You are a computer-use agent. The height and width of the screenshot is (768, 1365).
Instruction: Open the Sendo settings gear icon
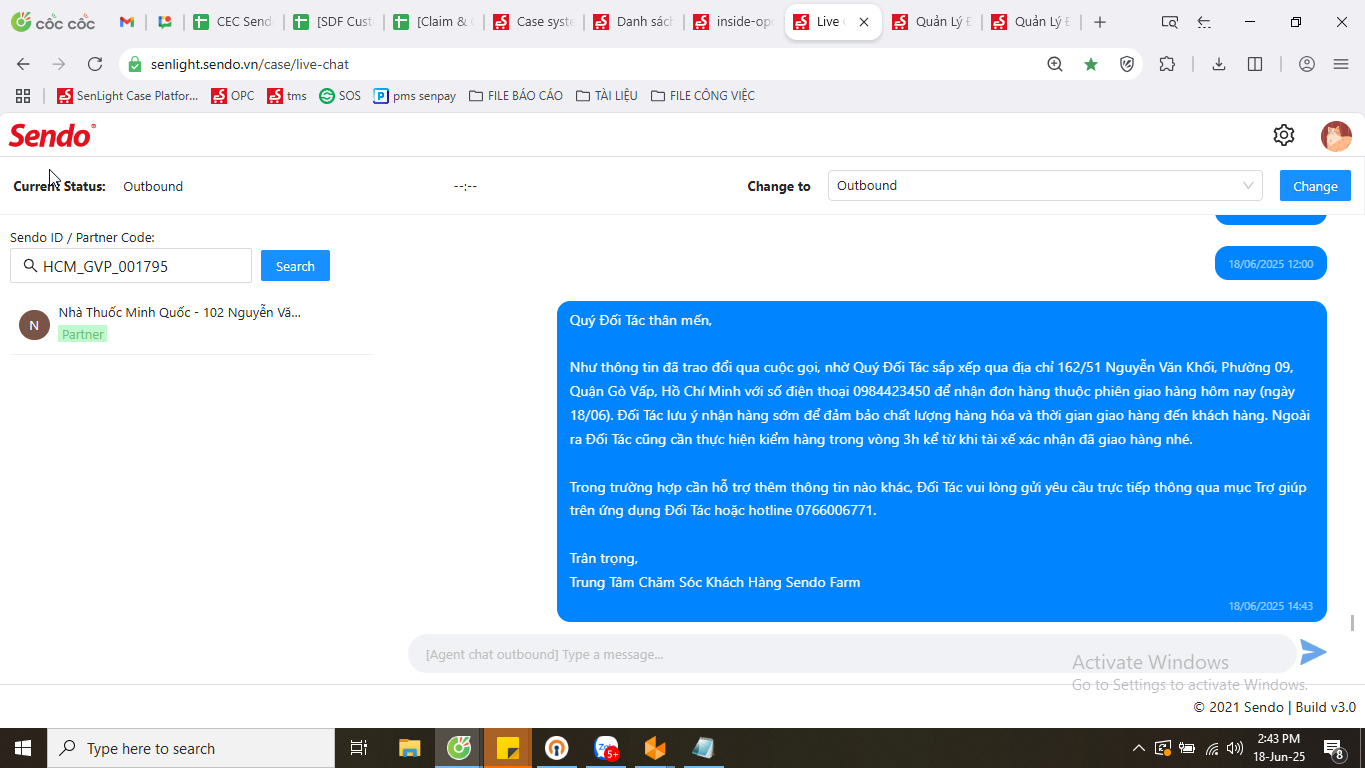tap(1284, 135)
